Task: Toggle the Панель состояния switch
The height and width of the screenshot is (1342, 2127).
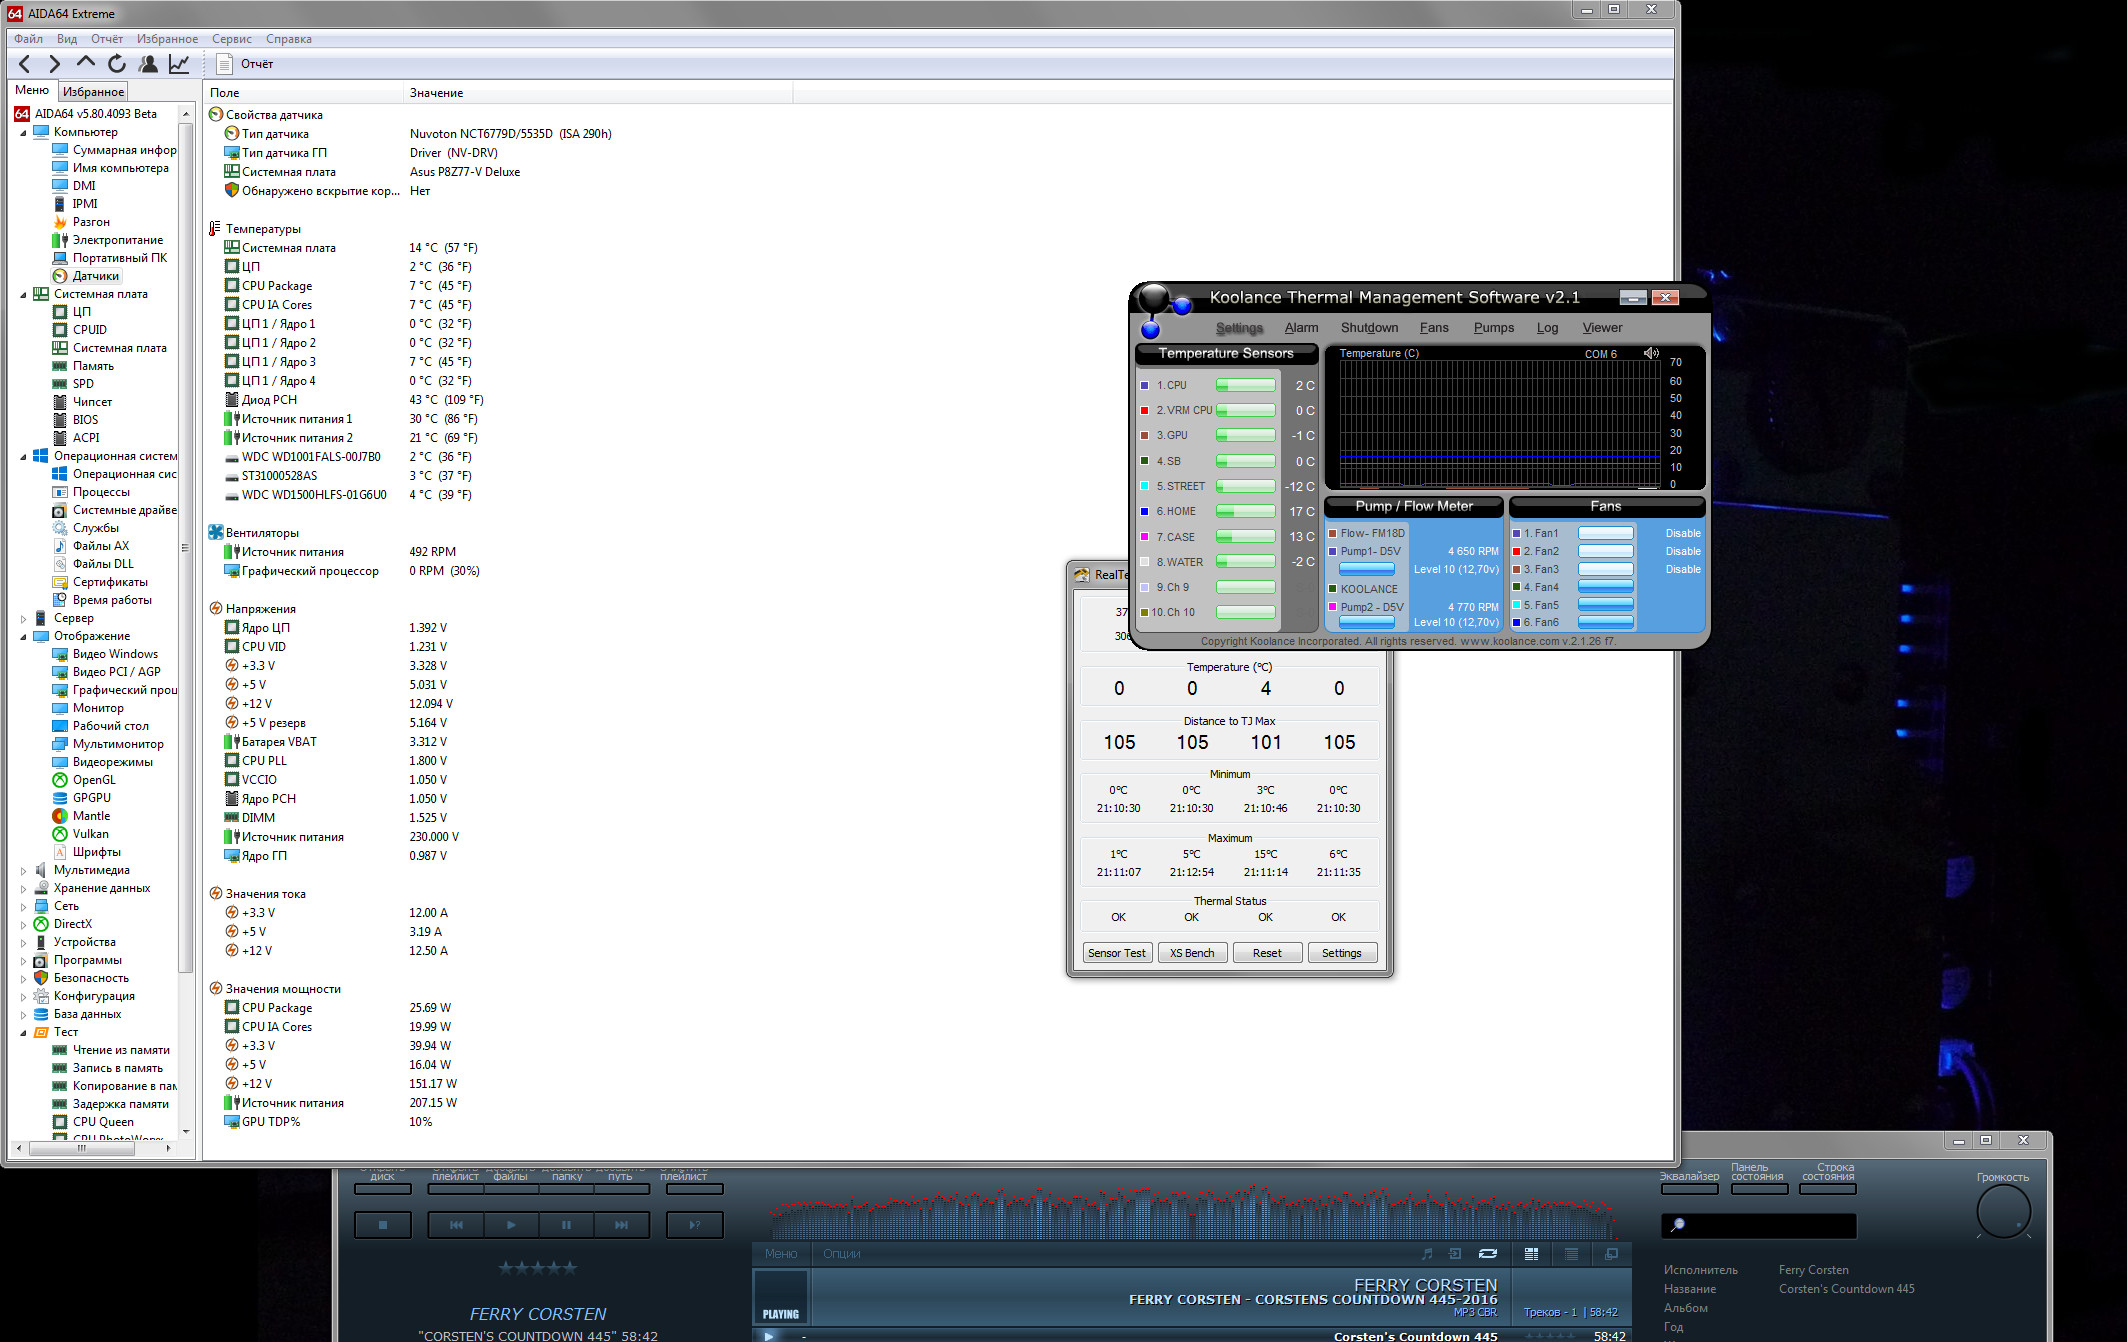Action: pos(1759,1189)
